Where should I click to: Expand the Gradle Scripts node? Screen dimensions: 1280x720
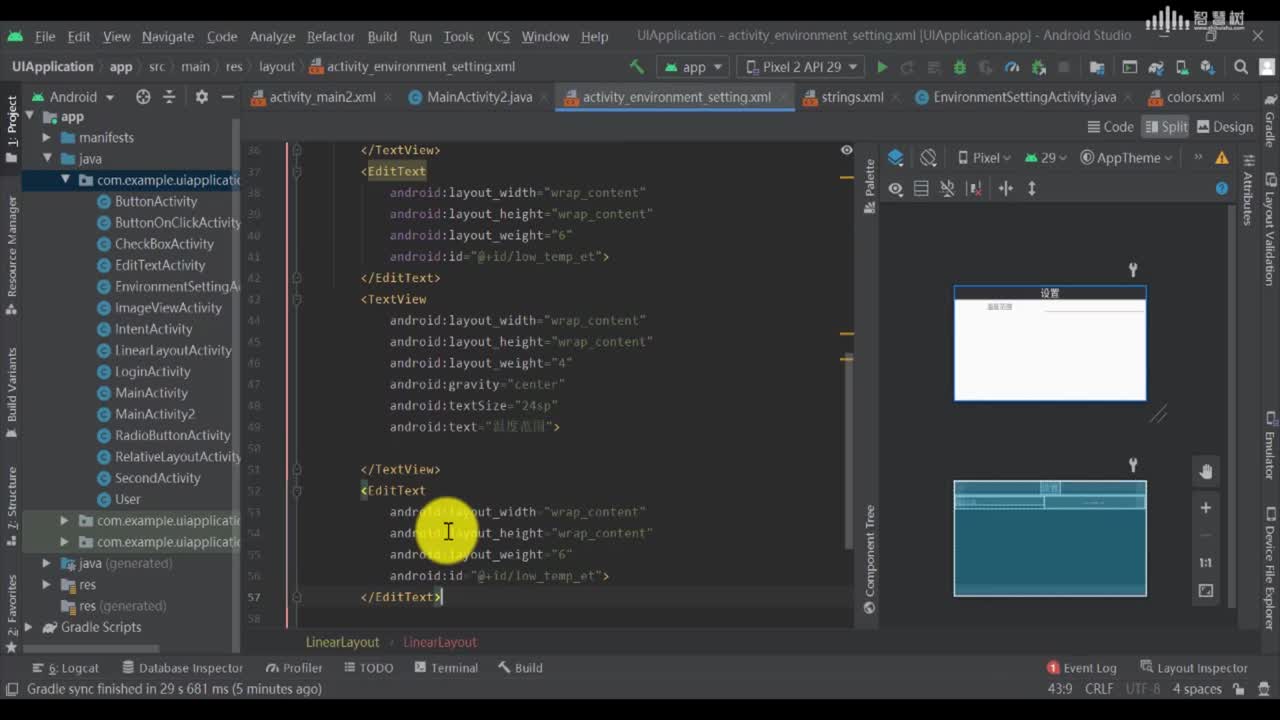coord(28,628)
